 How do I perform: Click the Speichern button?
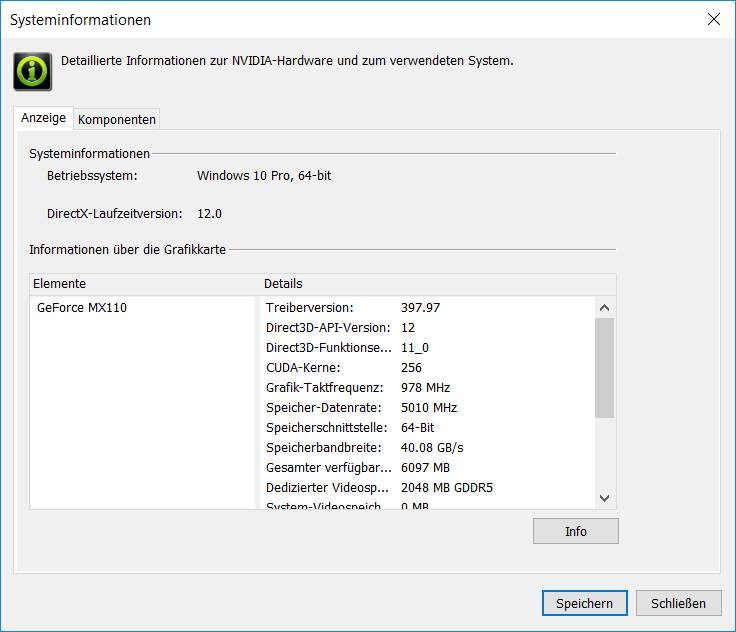click(584, 603)
